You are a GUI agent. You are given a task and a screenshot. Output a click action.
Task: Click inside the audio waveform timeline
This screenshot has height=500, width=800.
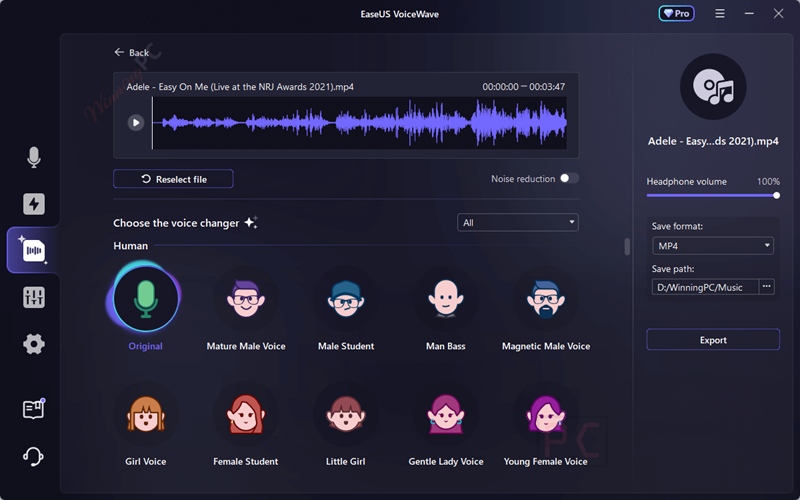click(360, 123)
